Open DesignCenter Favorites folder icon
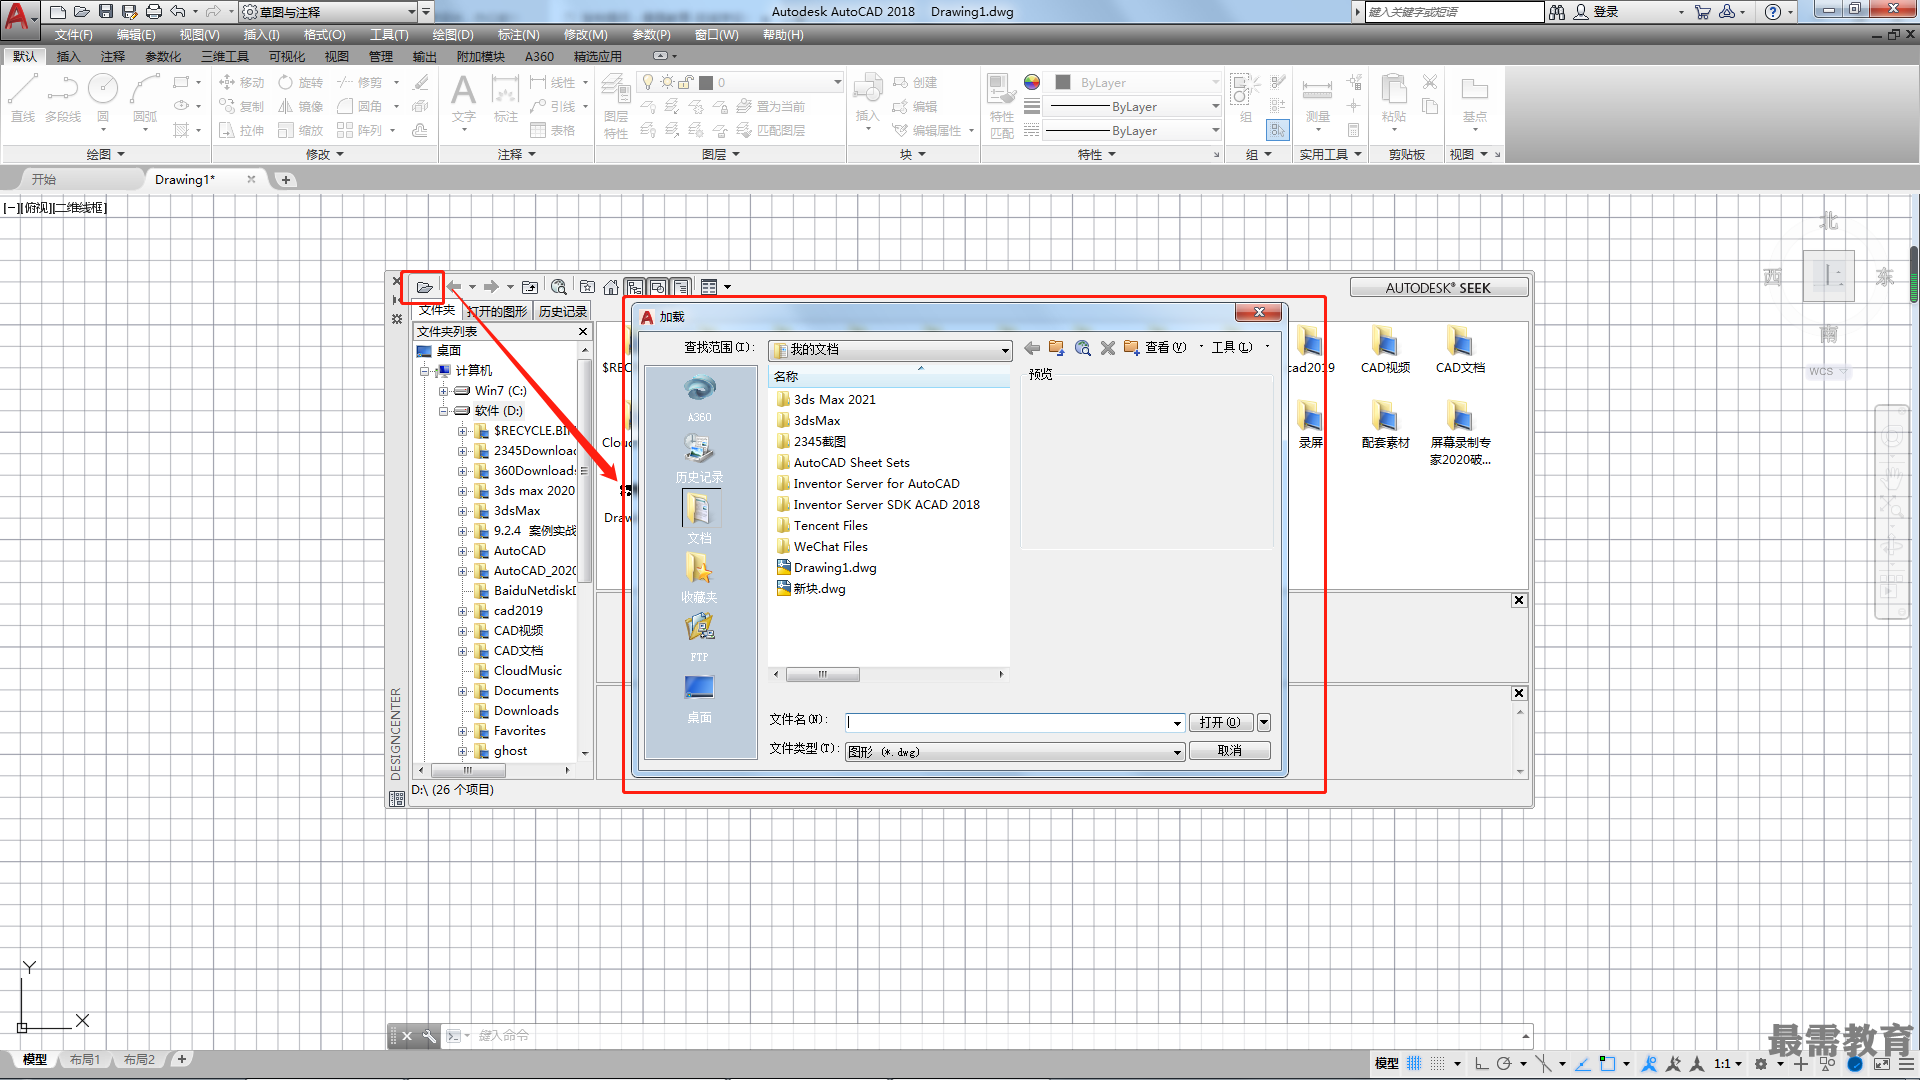The image size is (1920, 1080). (587, 287)
